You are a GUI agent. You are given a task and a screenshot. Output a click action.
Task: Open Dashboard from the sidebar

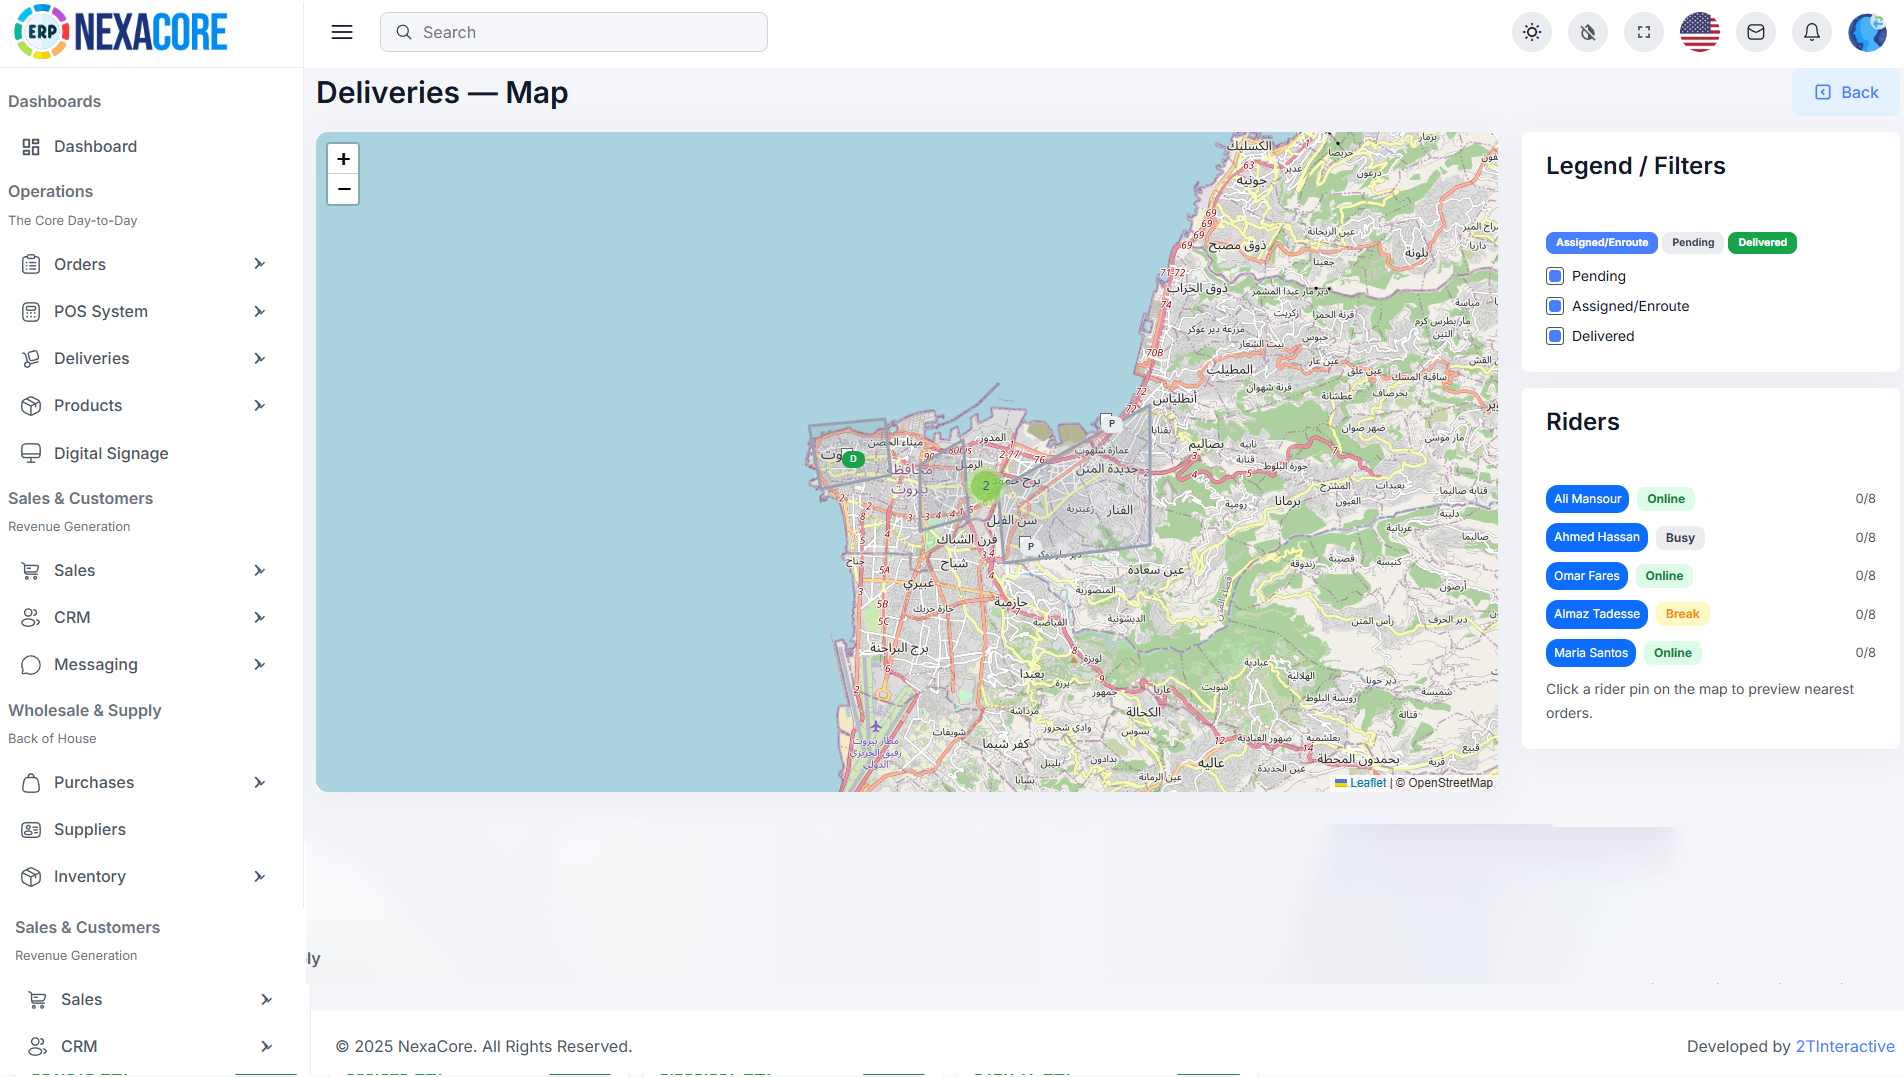[x=95, y=146]
